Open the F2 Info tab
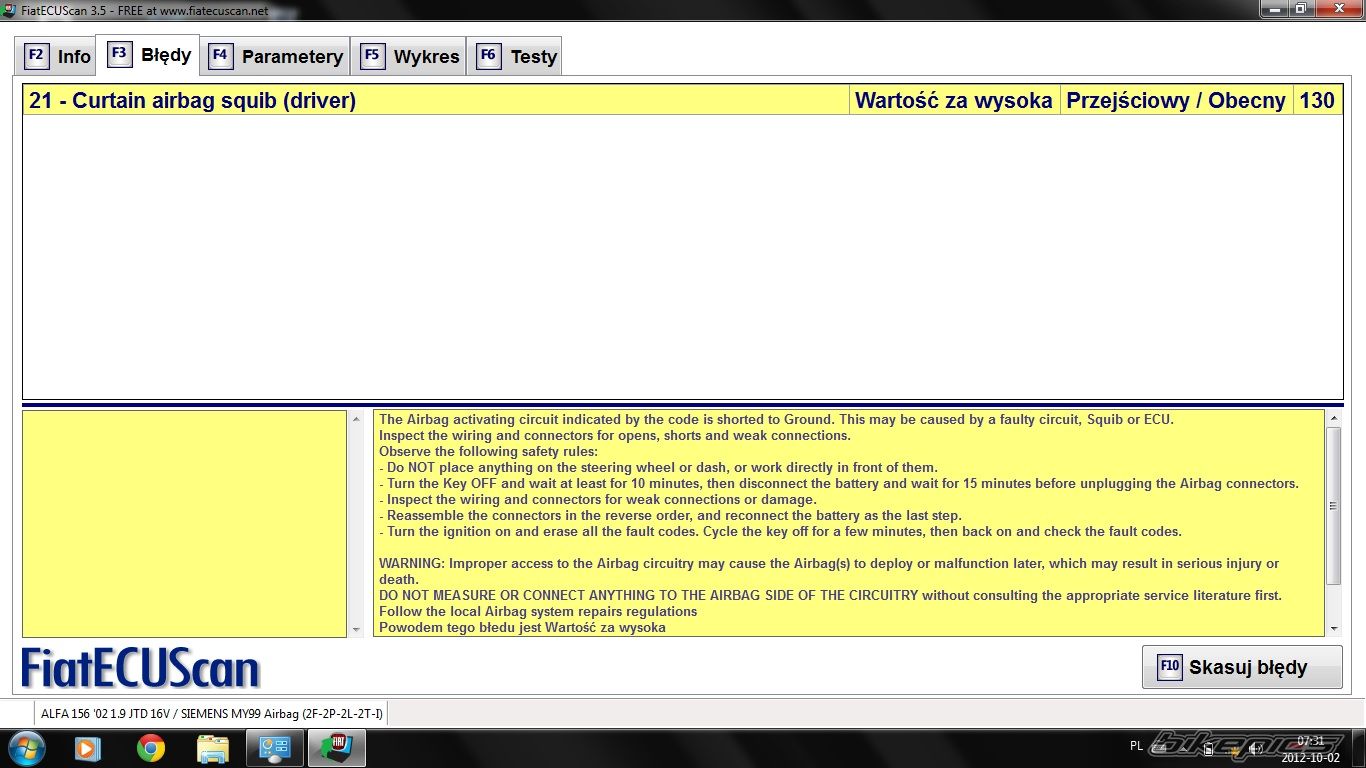Viewport: 1366px width, 768px height. coord(58,56)
